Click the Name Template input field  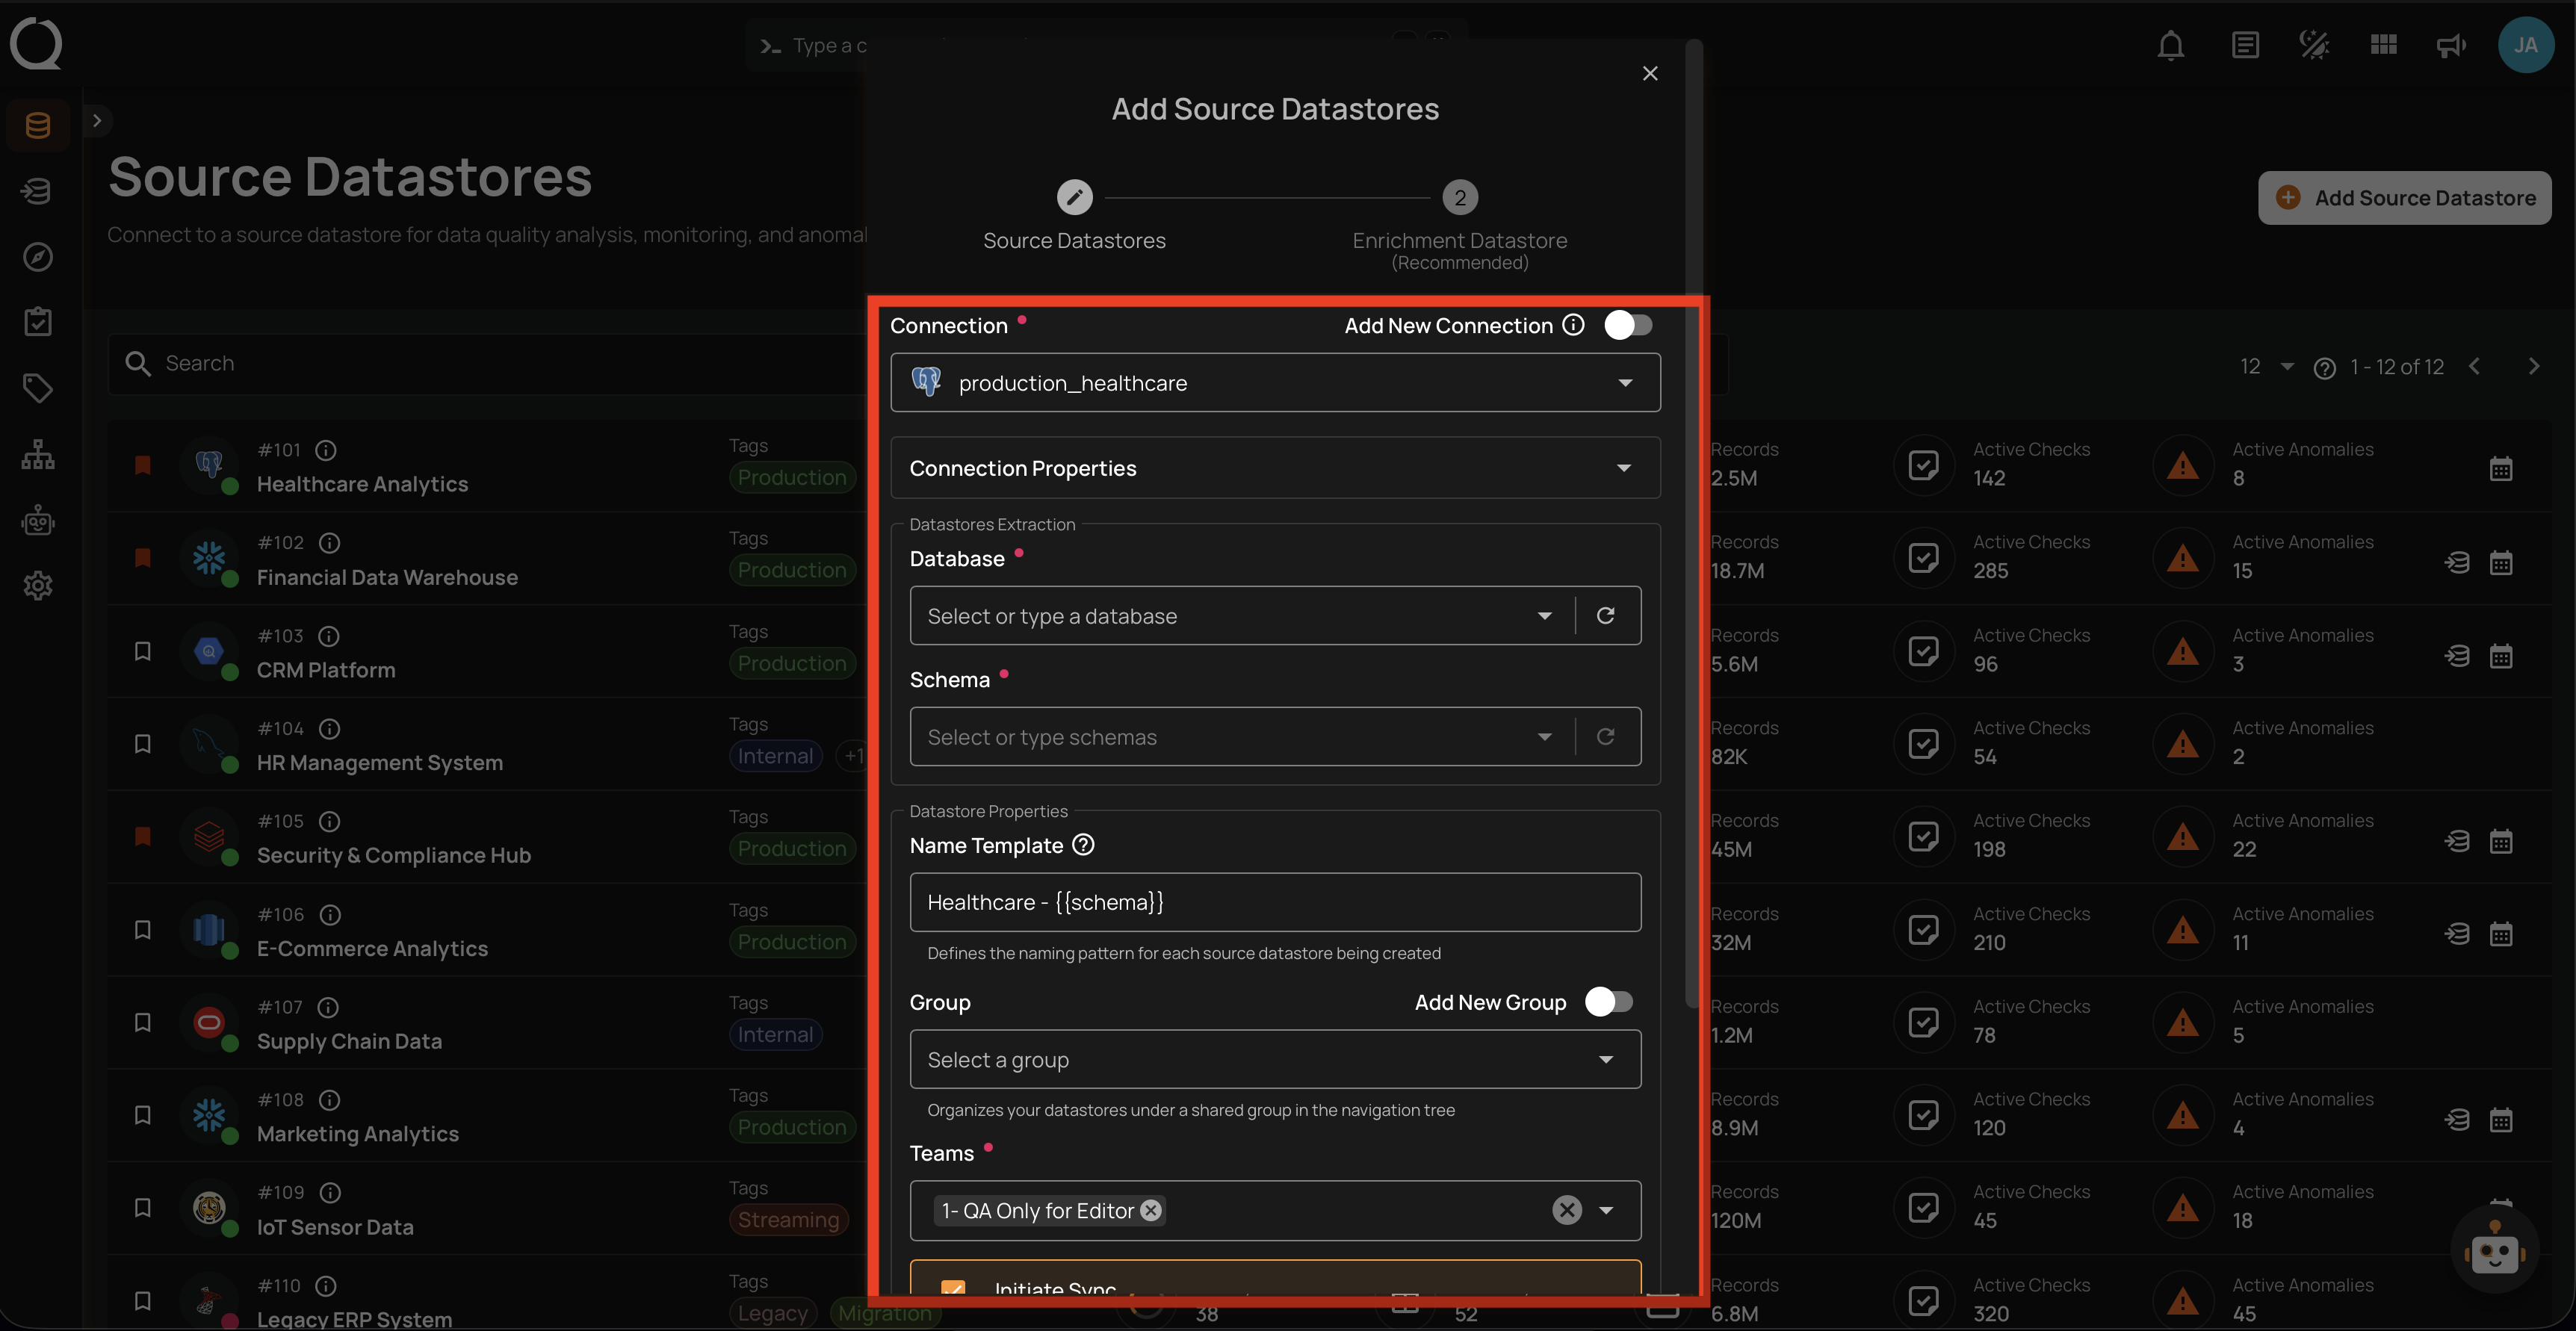1275,902
